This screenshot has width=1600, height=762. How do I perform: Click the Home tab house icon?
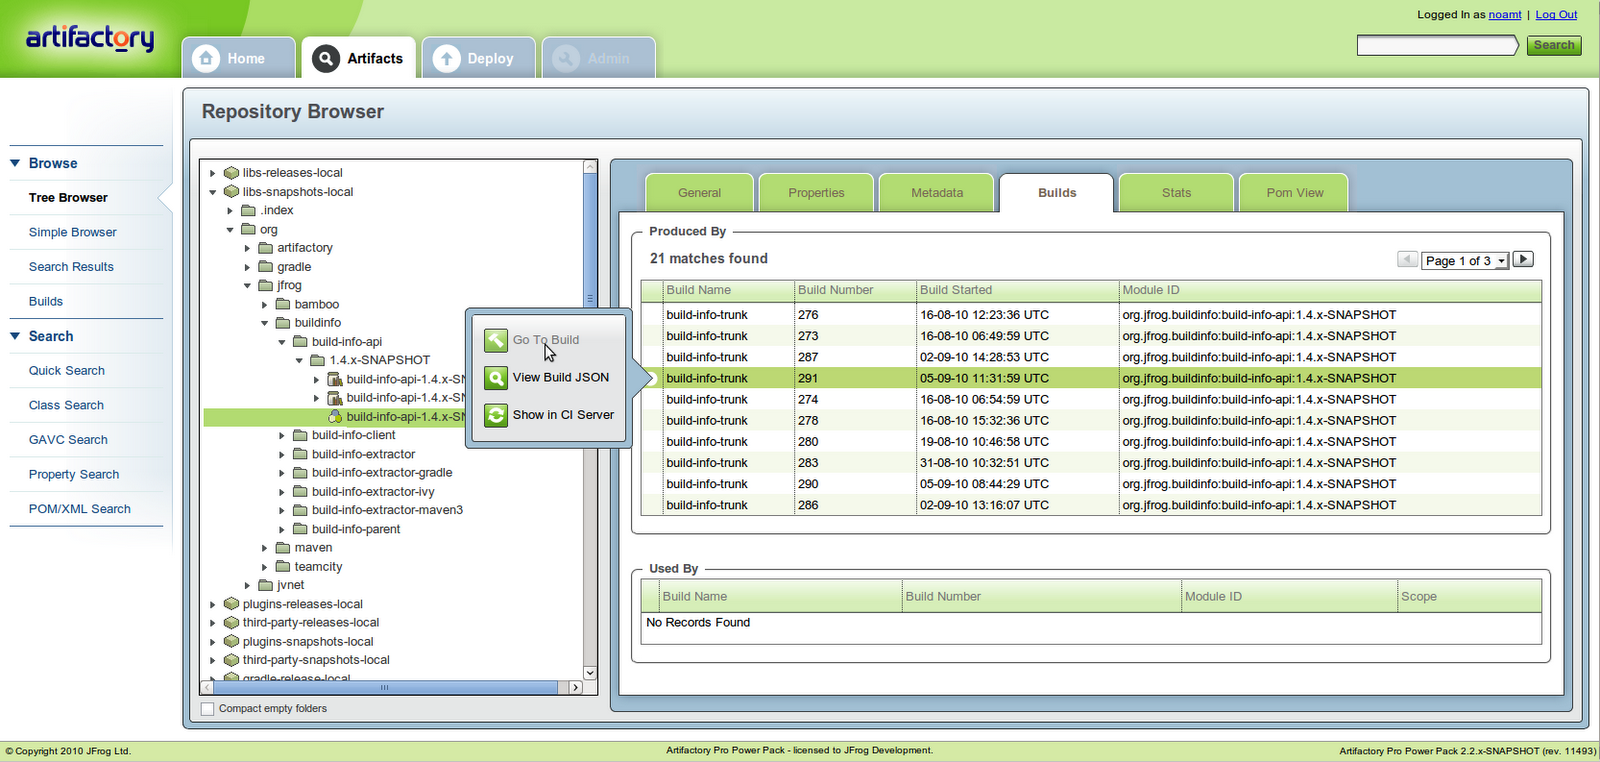pos(206,58)
